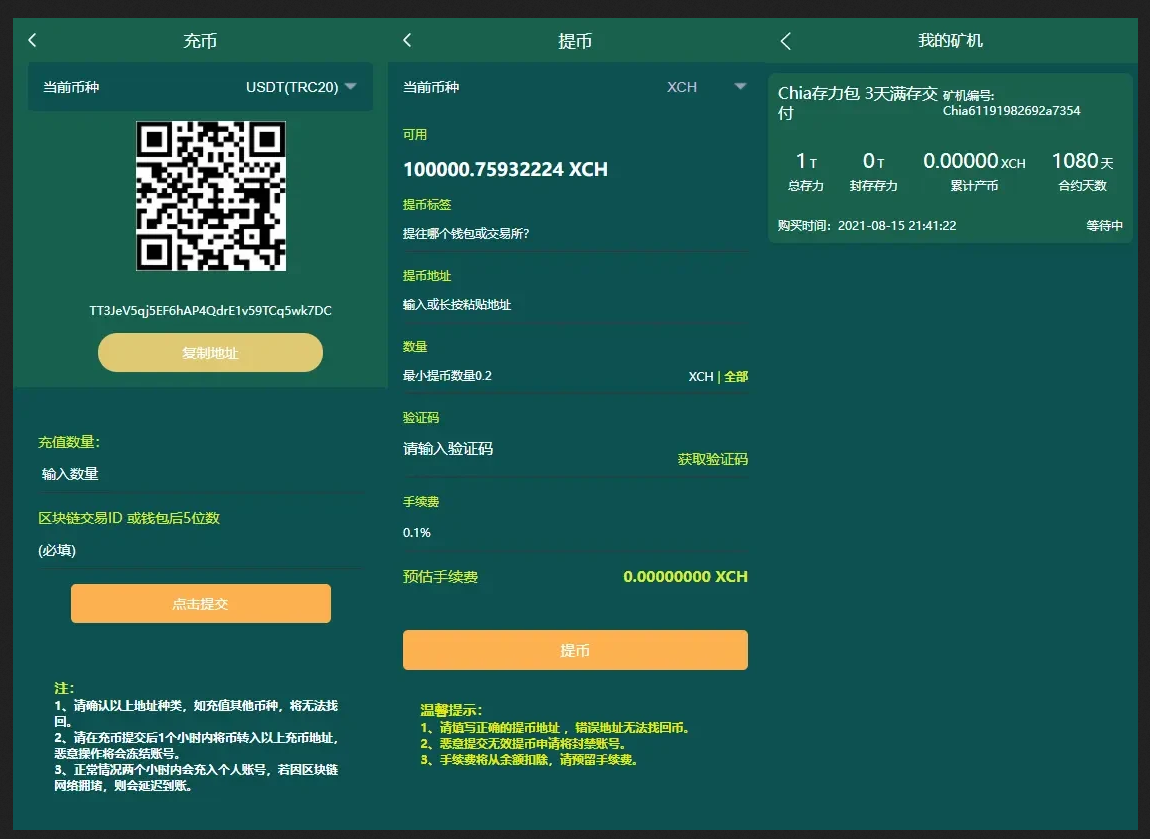Viewport: 1150px width, 839px height.
Task: Click the 输入数量 deposit amount field
Action: coord(200,474)
